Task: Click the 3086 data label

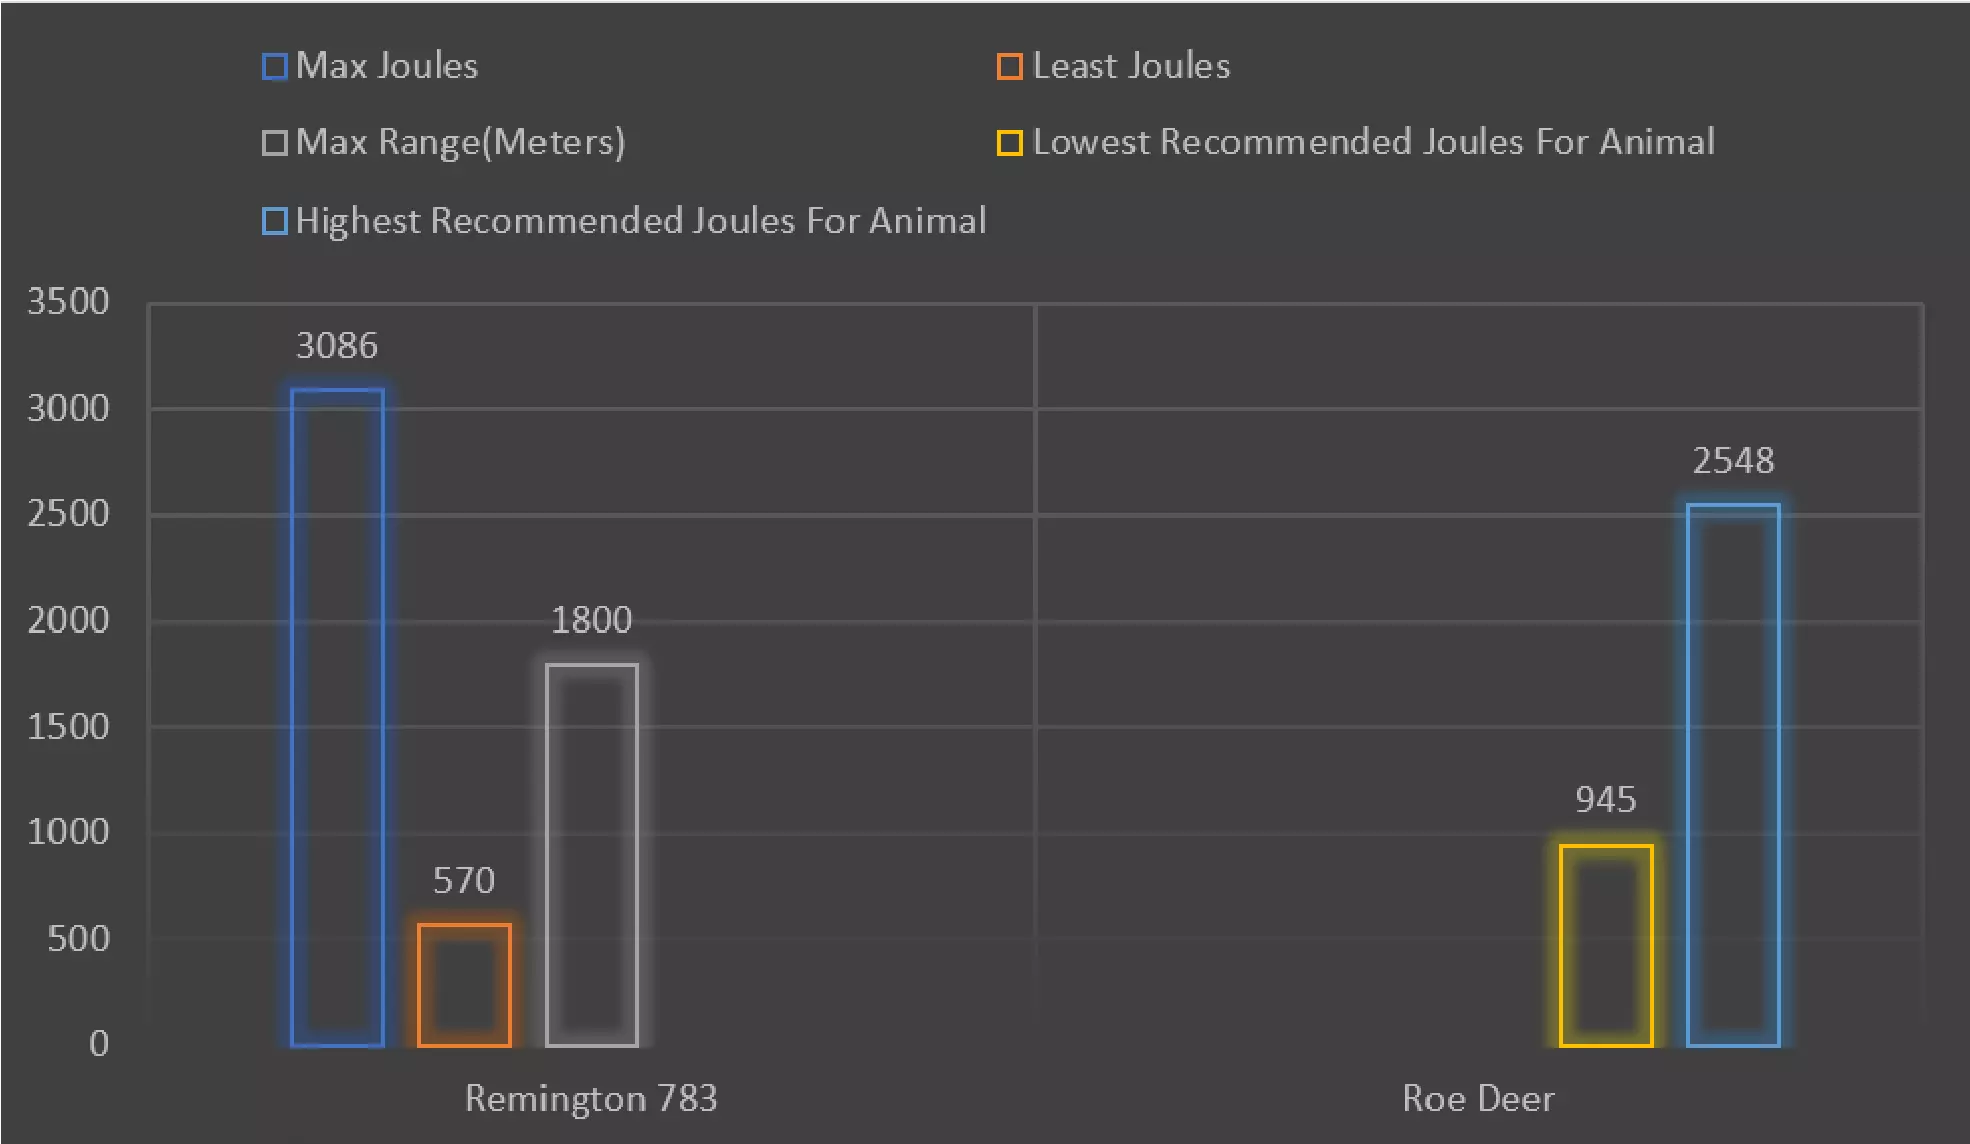Action: [337, 346]
